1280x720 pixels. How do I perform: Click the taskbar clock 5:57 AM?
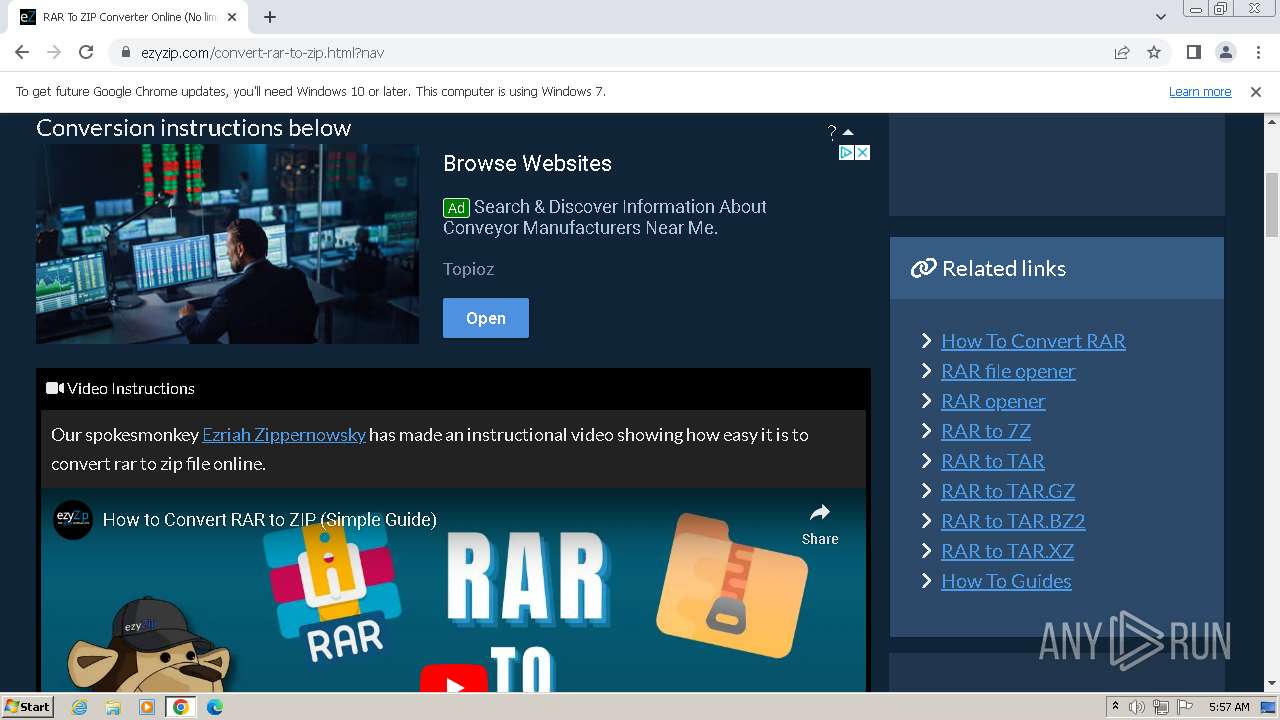point(1229,707)
